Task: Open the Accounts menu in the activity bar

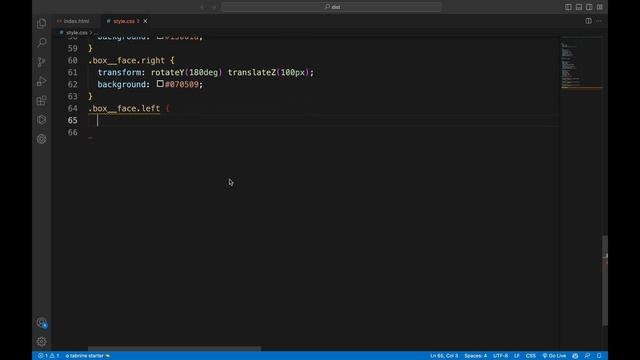Action: [41, 322]
